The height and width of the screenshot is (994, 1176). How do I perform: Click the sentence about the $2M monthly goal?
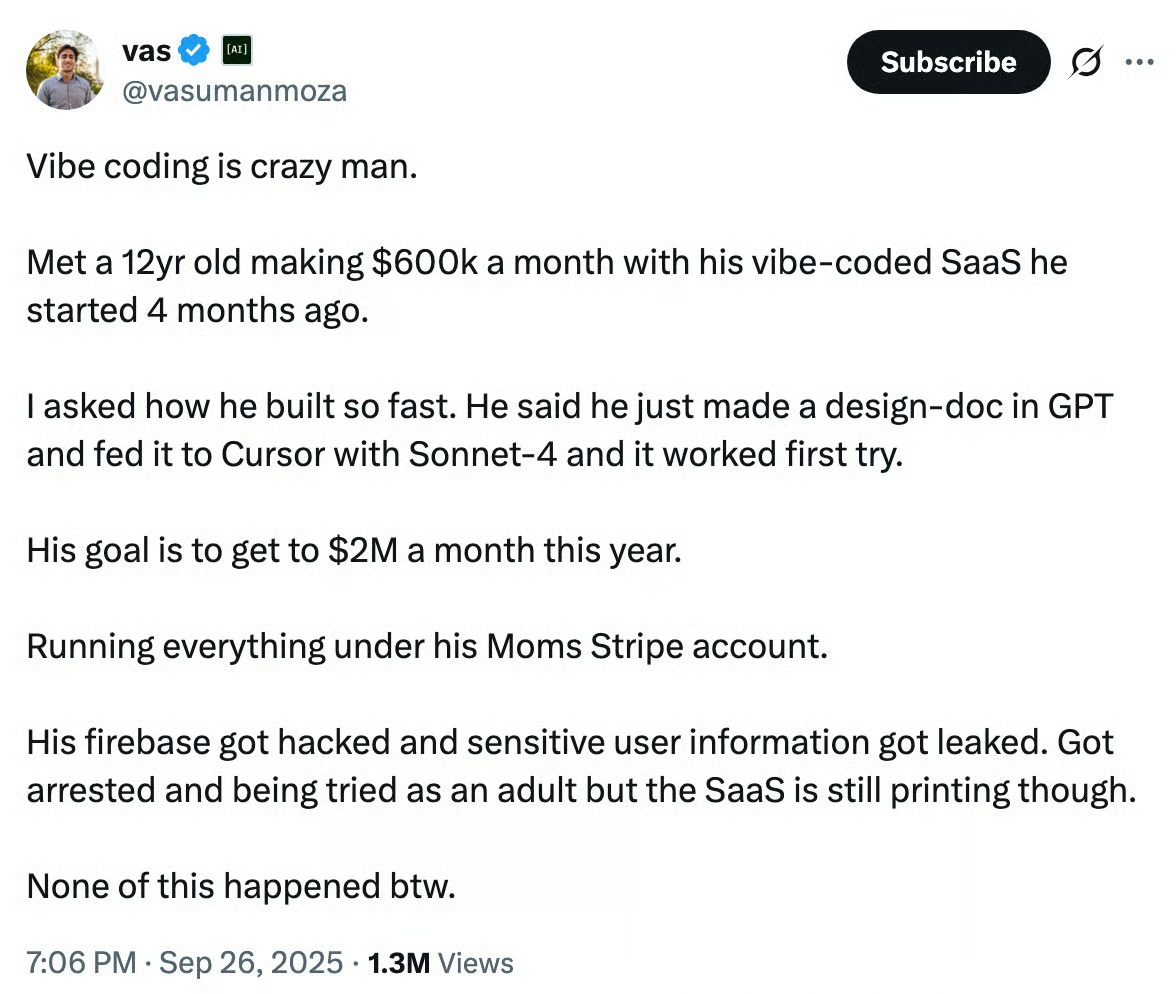pyautogui.click(x=353, y=550)
